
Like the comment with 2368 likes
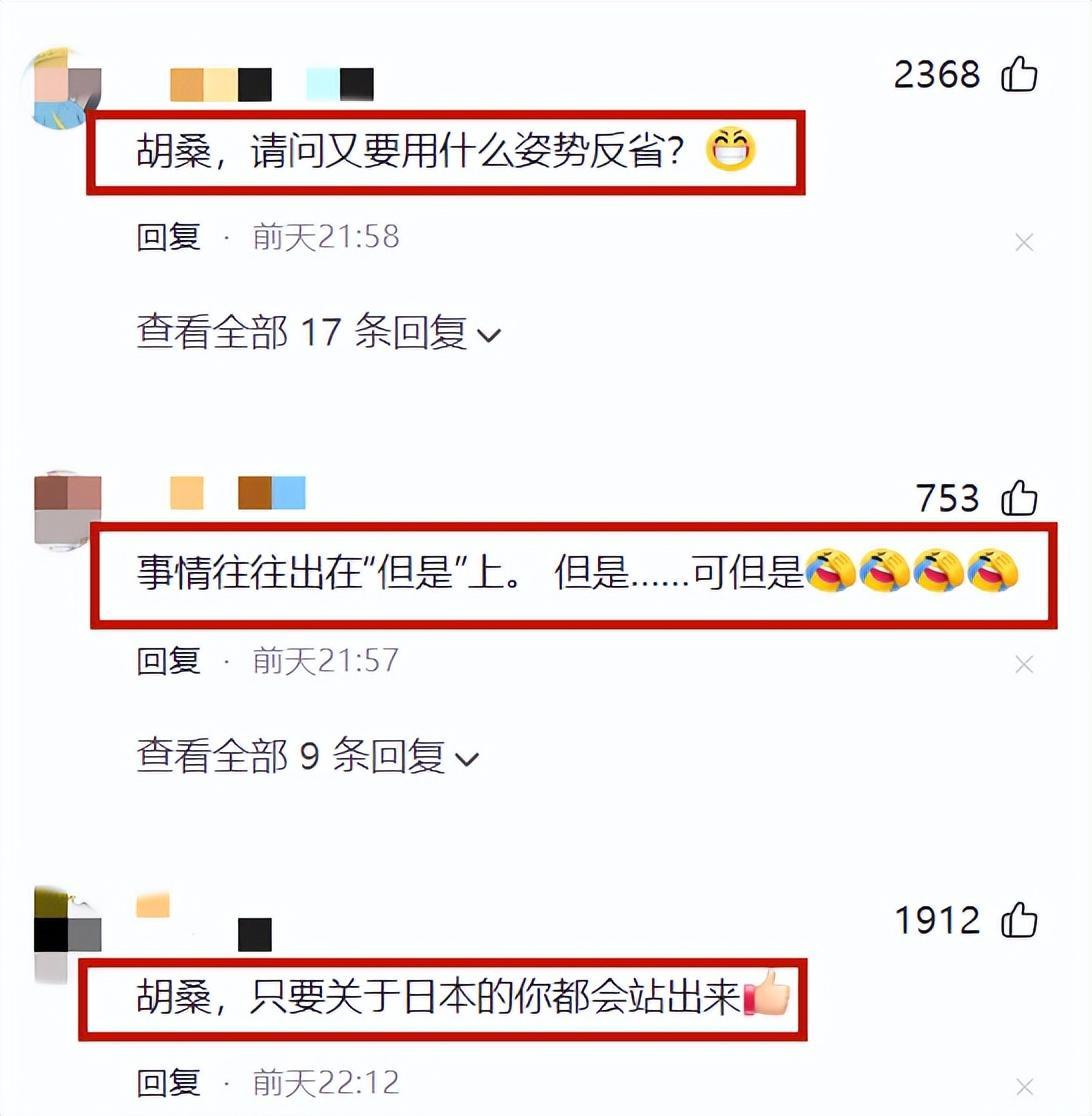pos(1019,74)
